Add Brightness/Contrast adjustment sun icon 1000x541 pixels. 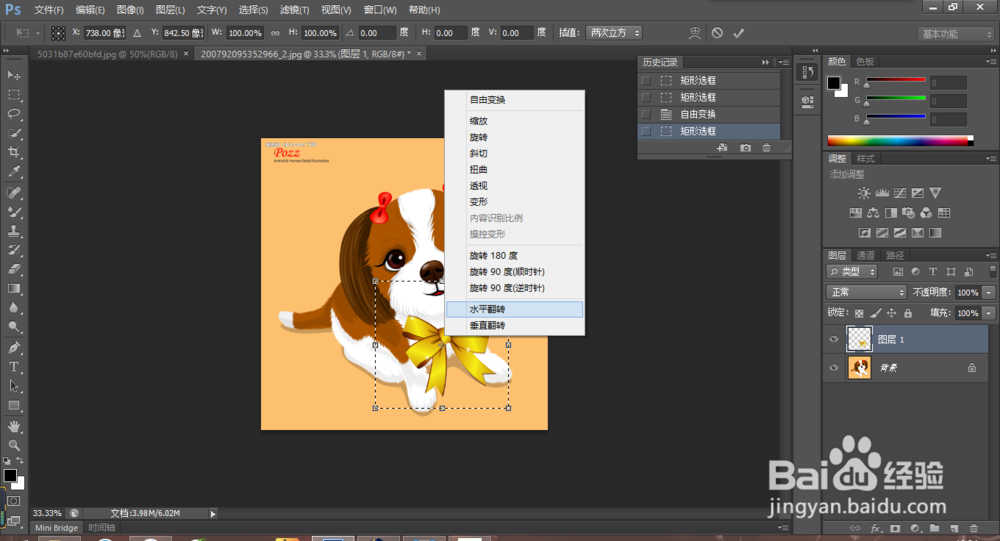(864, 193)
